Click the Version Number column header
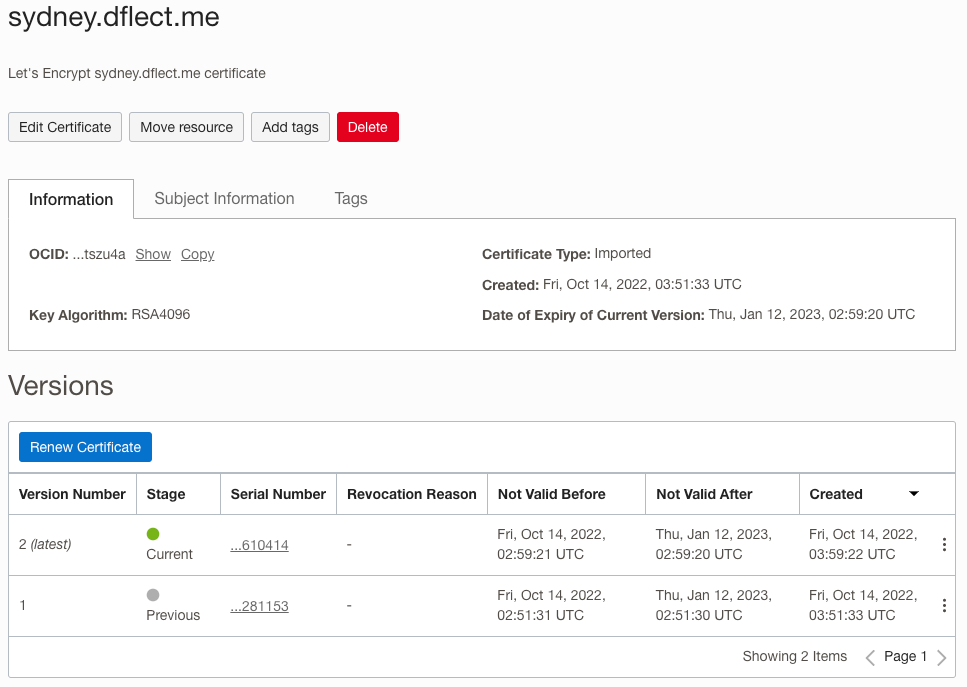 point(72,494)
